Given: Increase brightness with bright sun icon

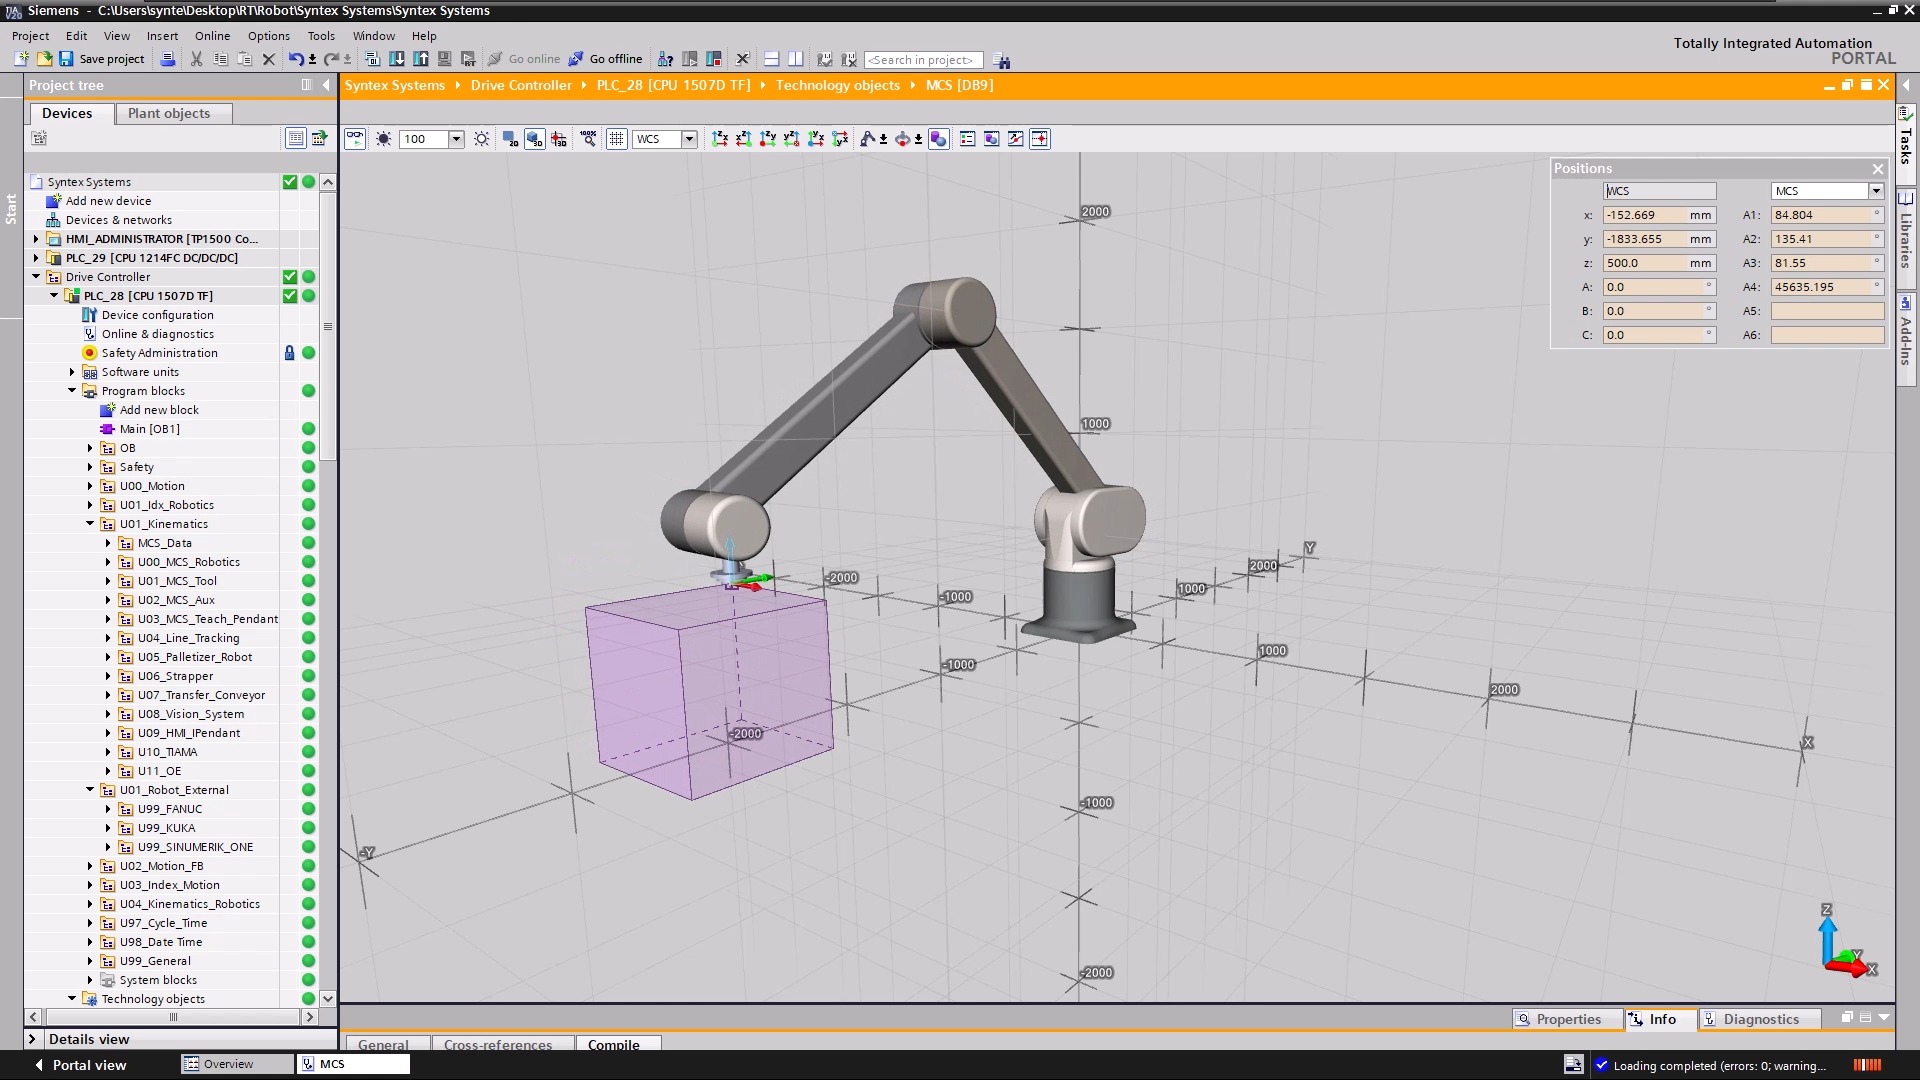Looking at the screenshot, I should 482,139.
